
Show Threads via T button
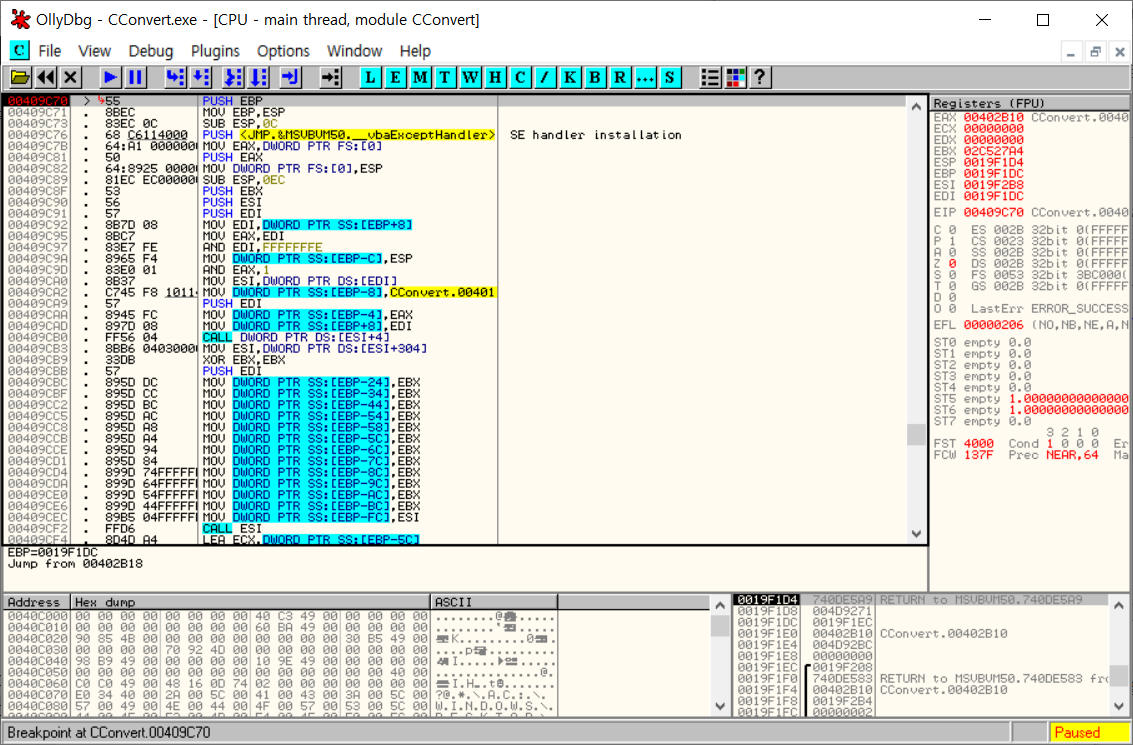point(445,77)
